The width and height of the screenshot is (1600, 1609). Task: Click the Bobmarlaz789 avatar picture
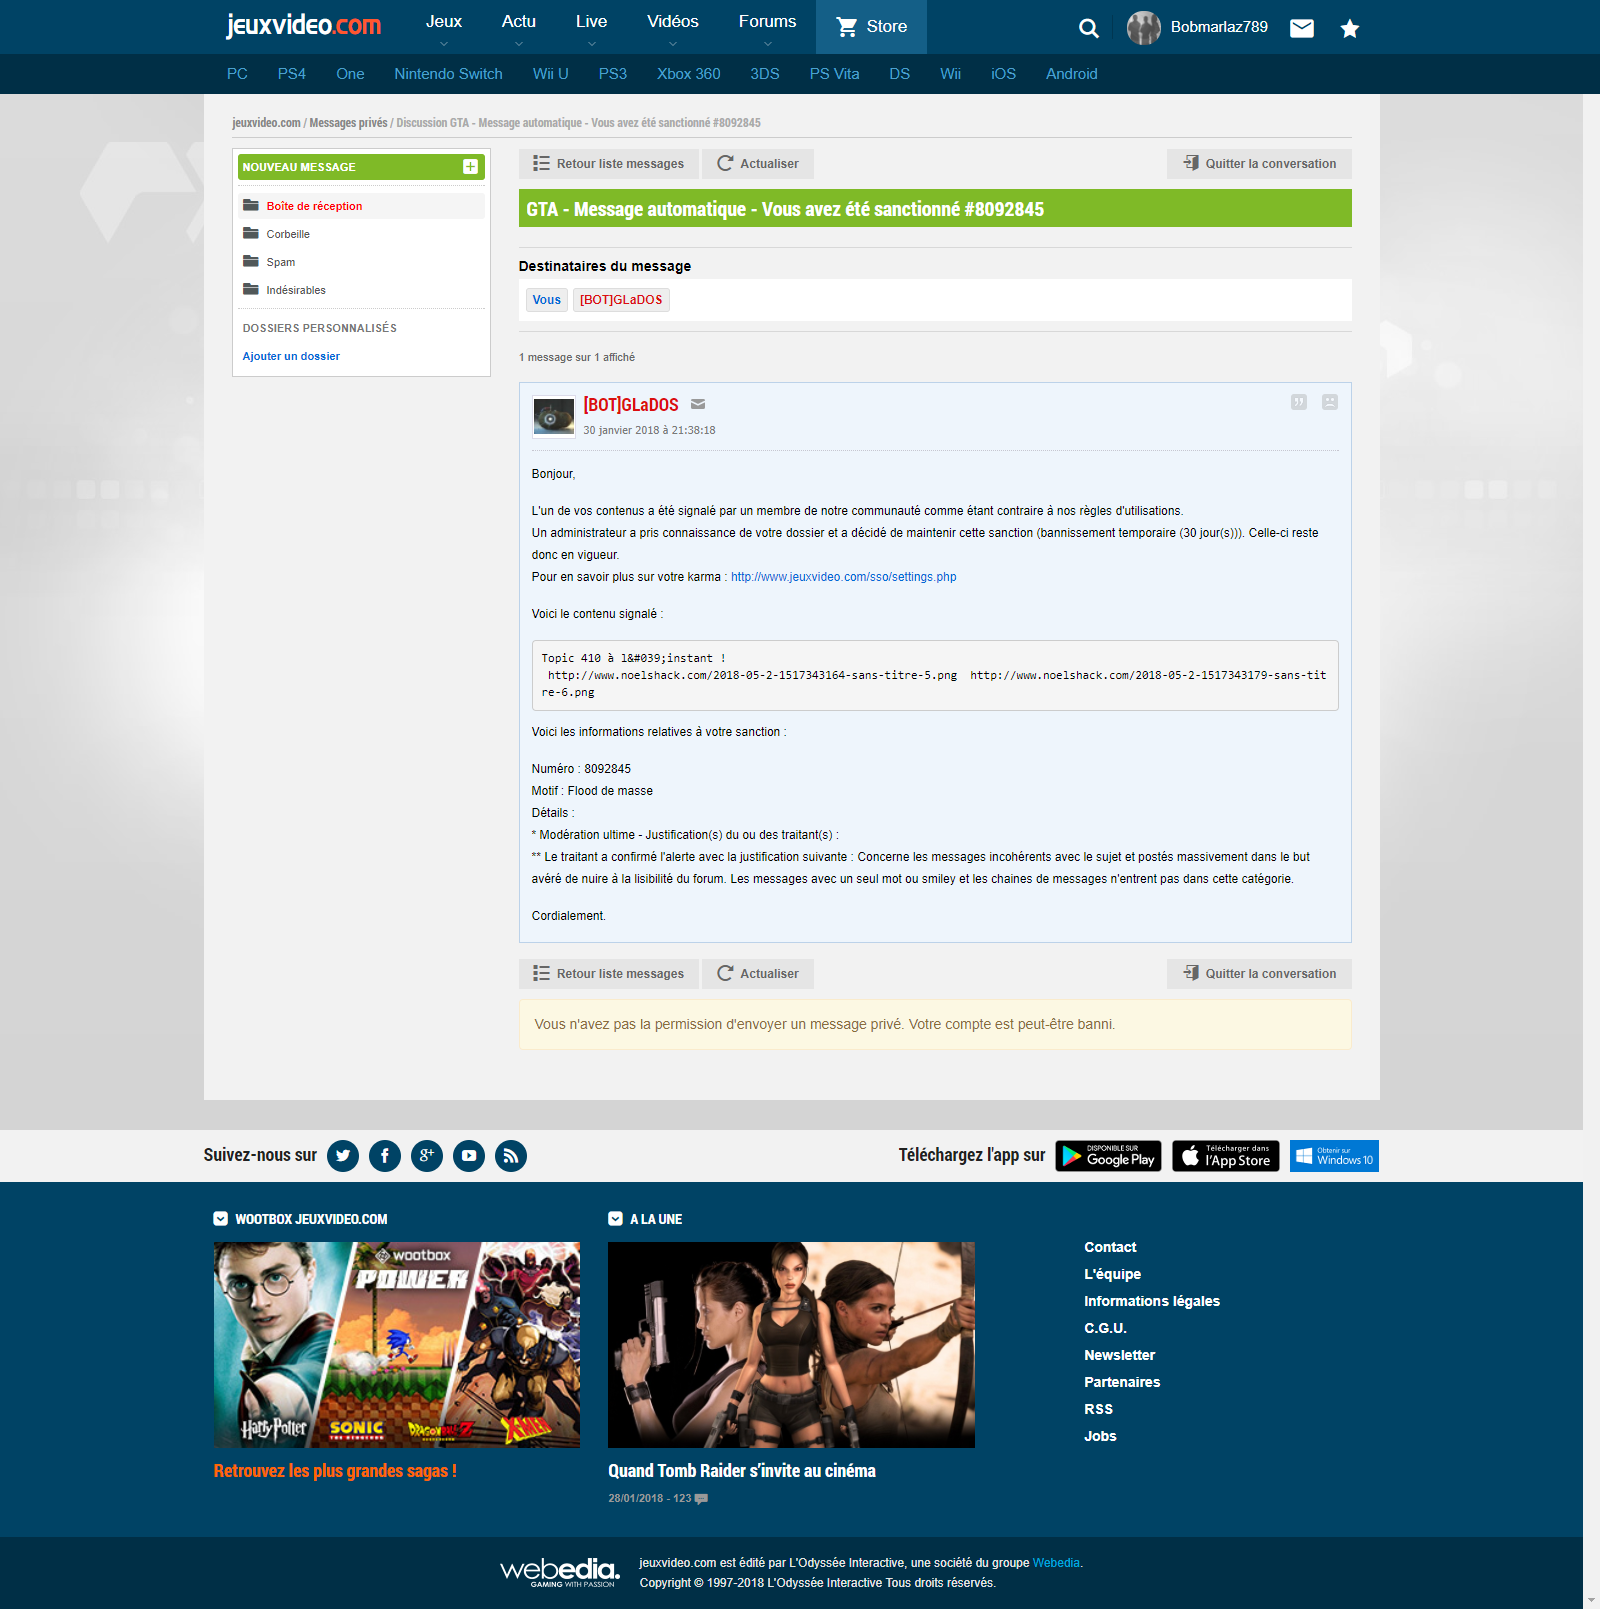coord(1144,28)
